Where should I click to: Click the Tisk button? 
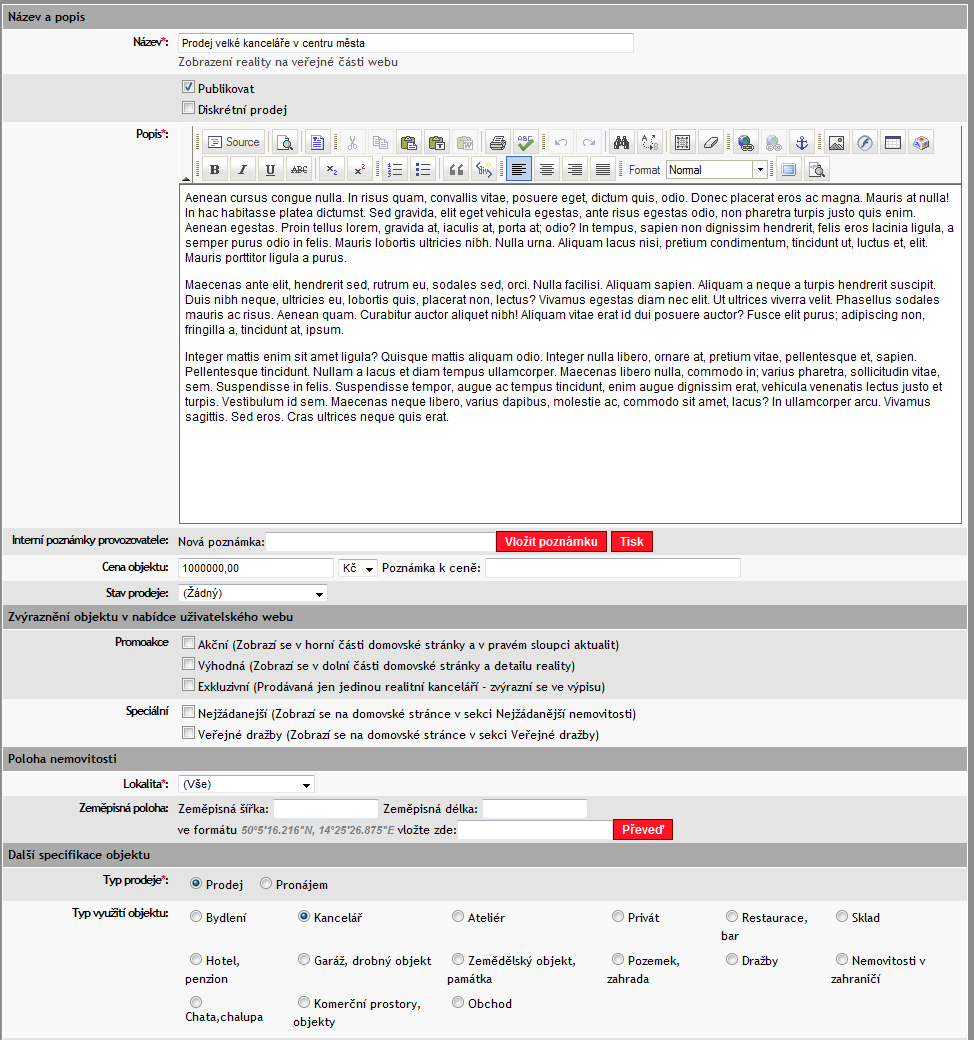point(632,541)
